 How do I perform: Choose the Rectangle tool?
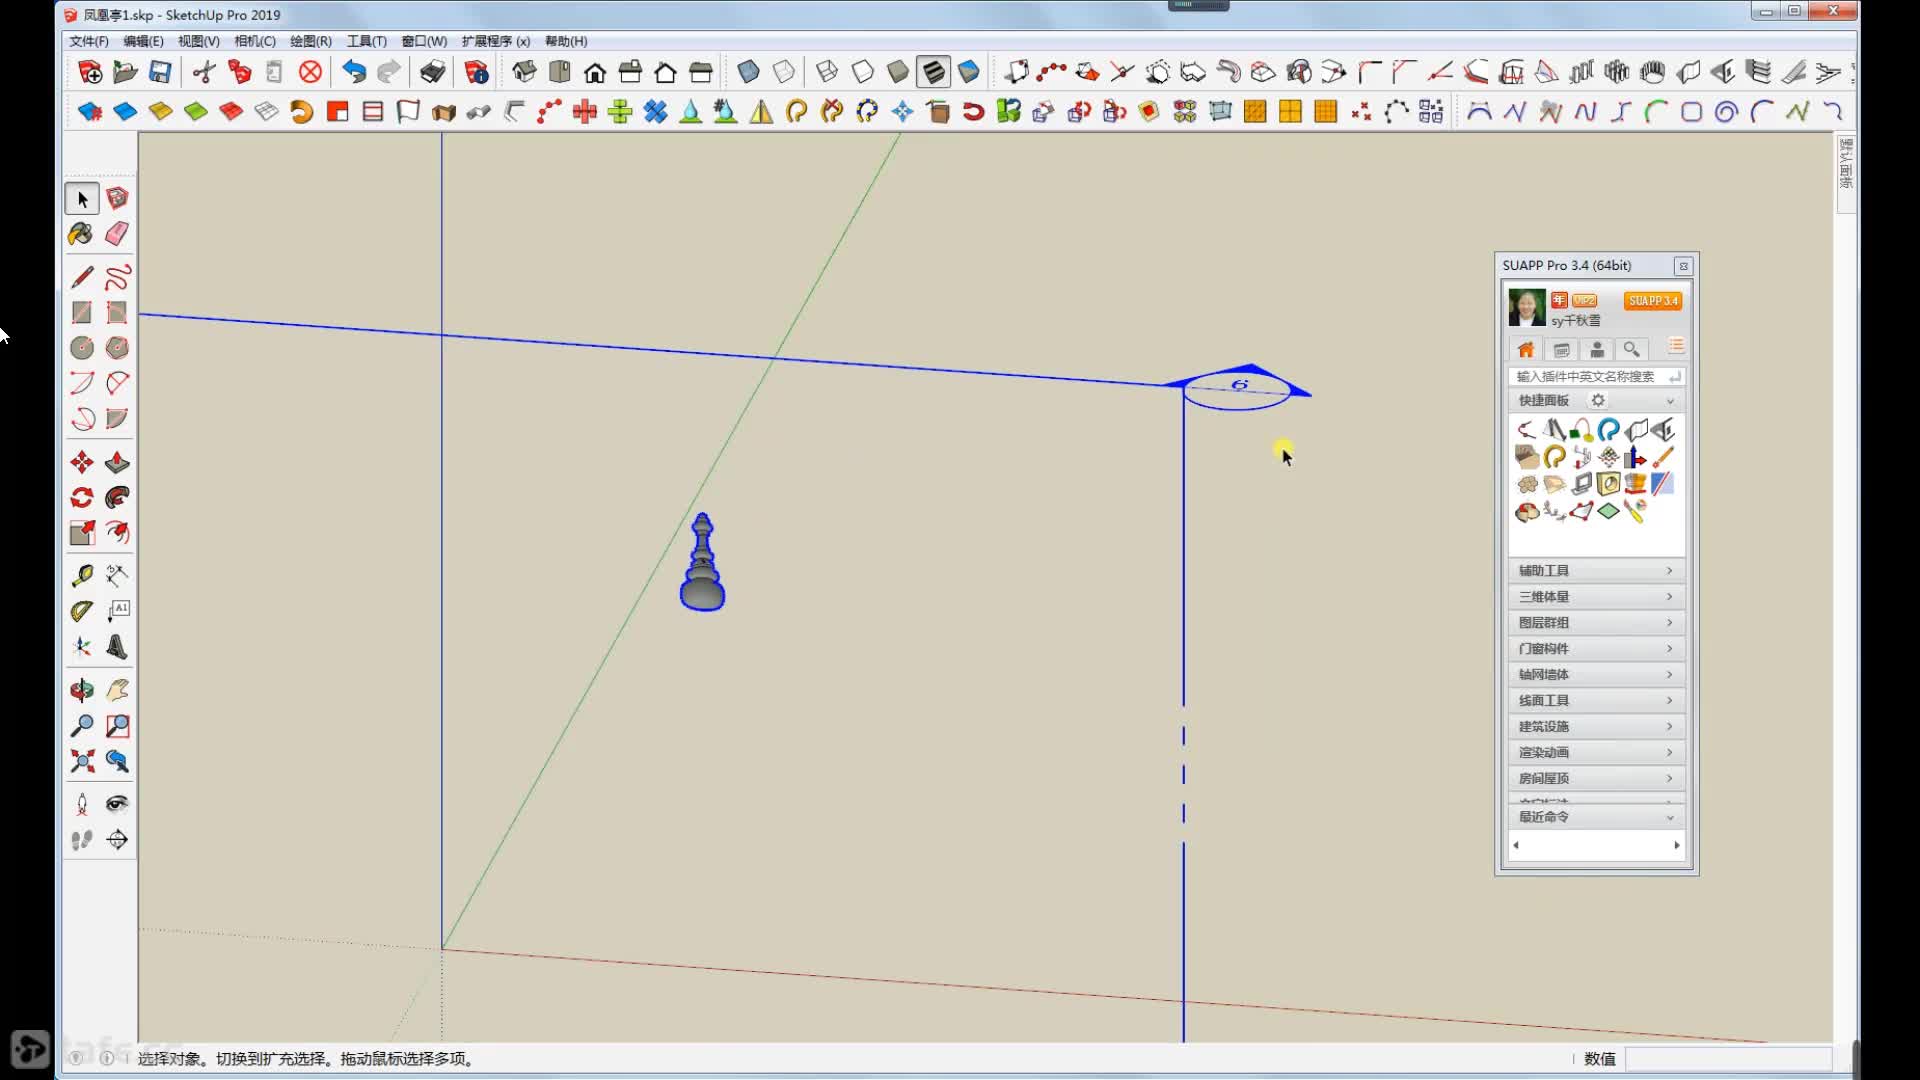point(82,313)
